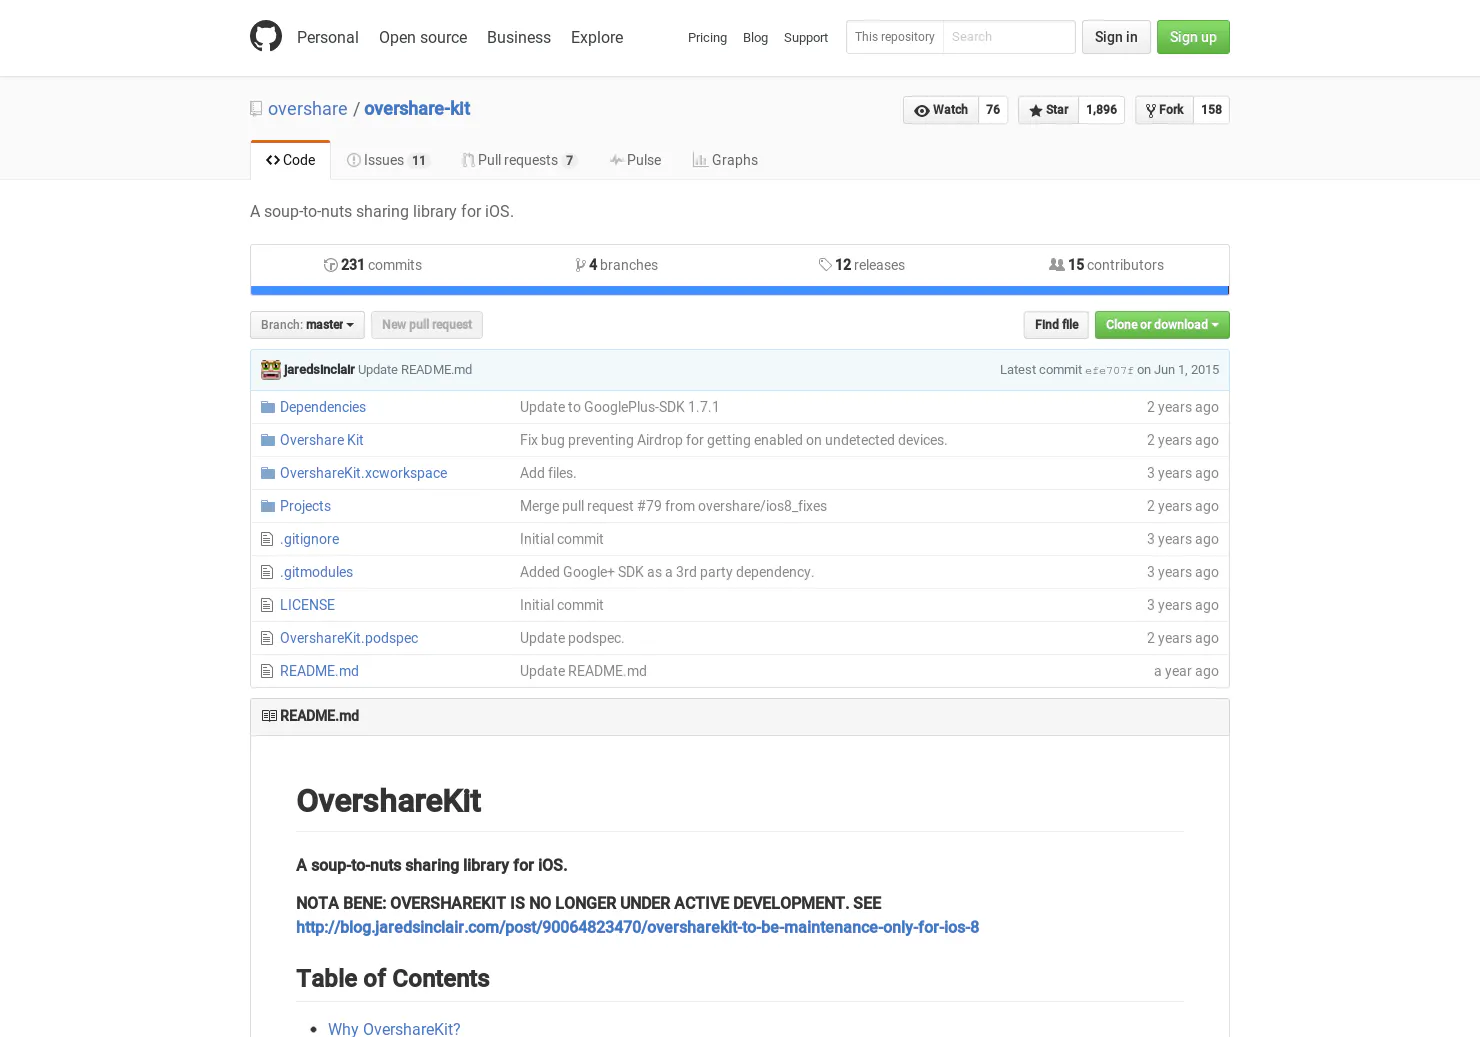Click the jaredsinclair avatar image
The image size is (1480, 1037).
pyautogui.click(x=271, y=370)
